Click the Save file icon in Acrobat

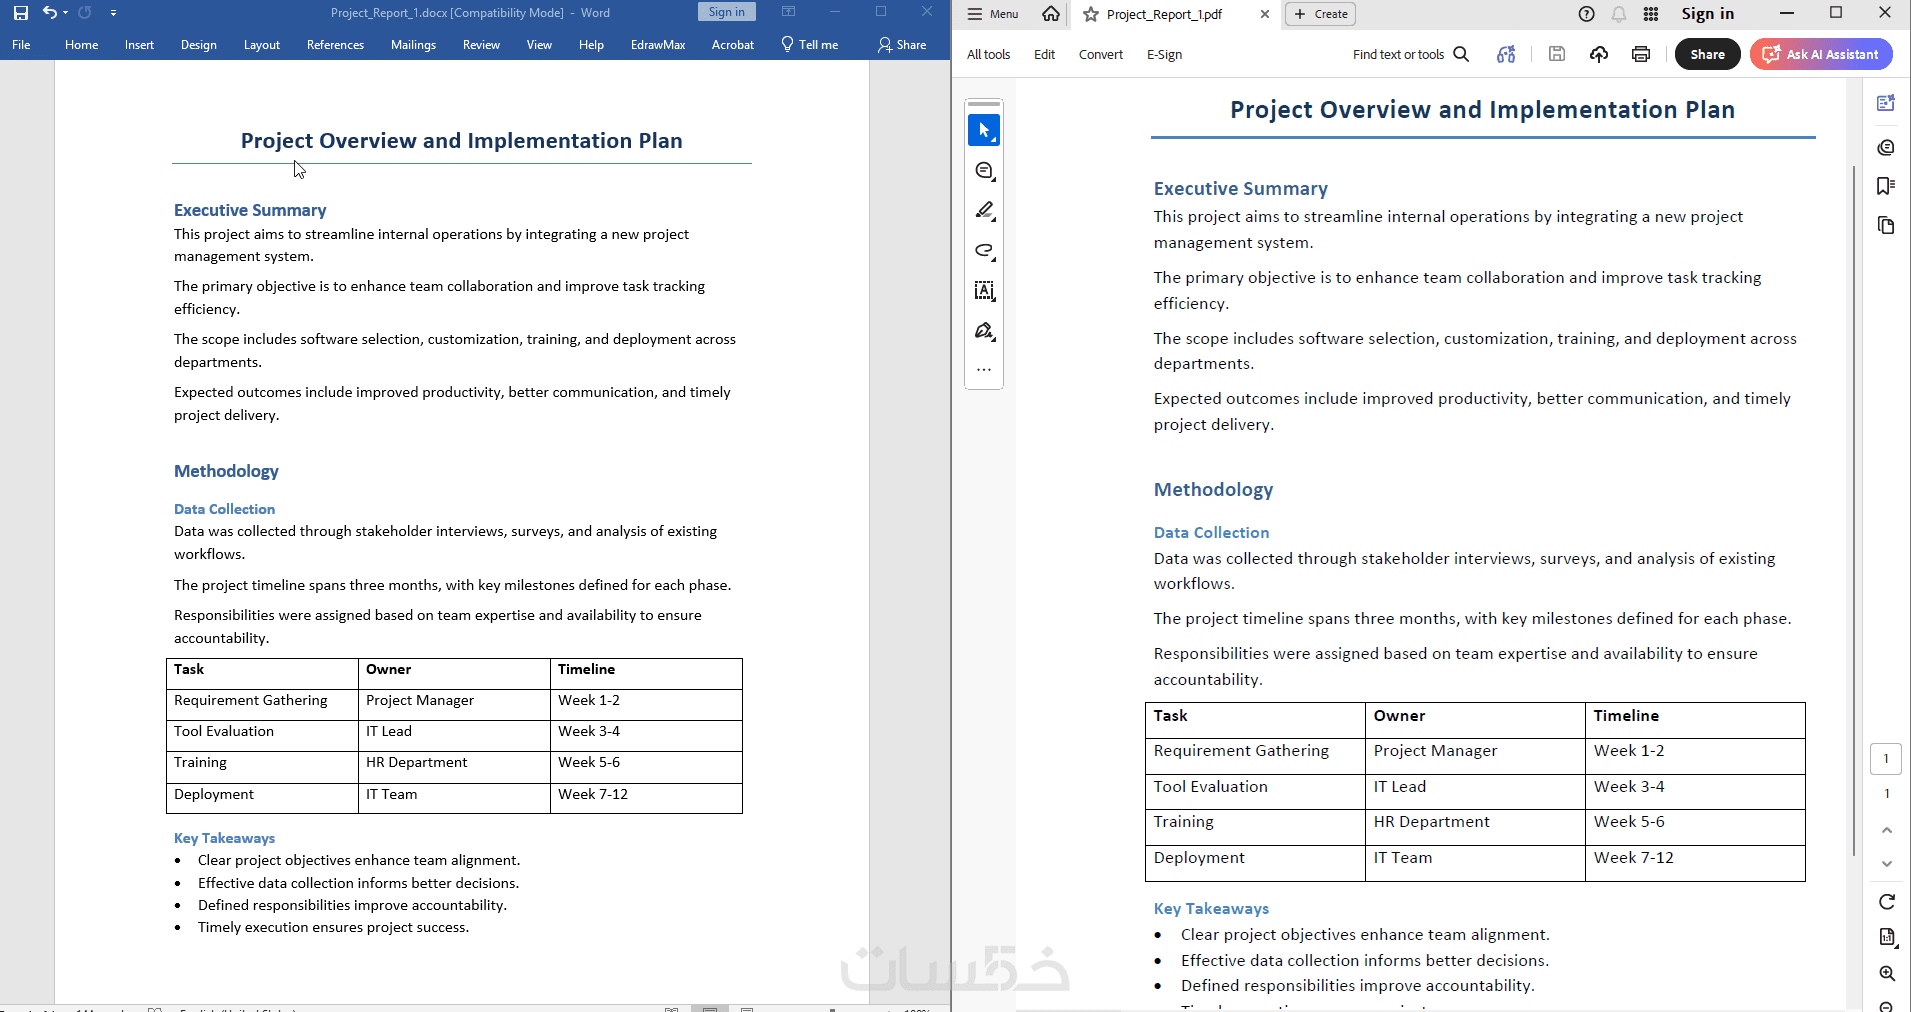click(x=1557, y=55)
